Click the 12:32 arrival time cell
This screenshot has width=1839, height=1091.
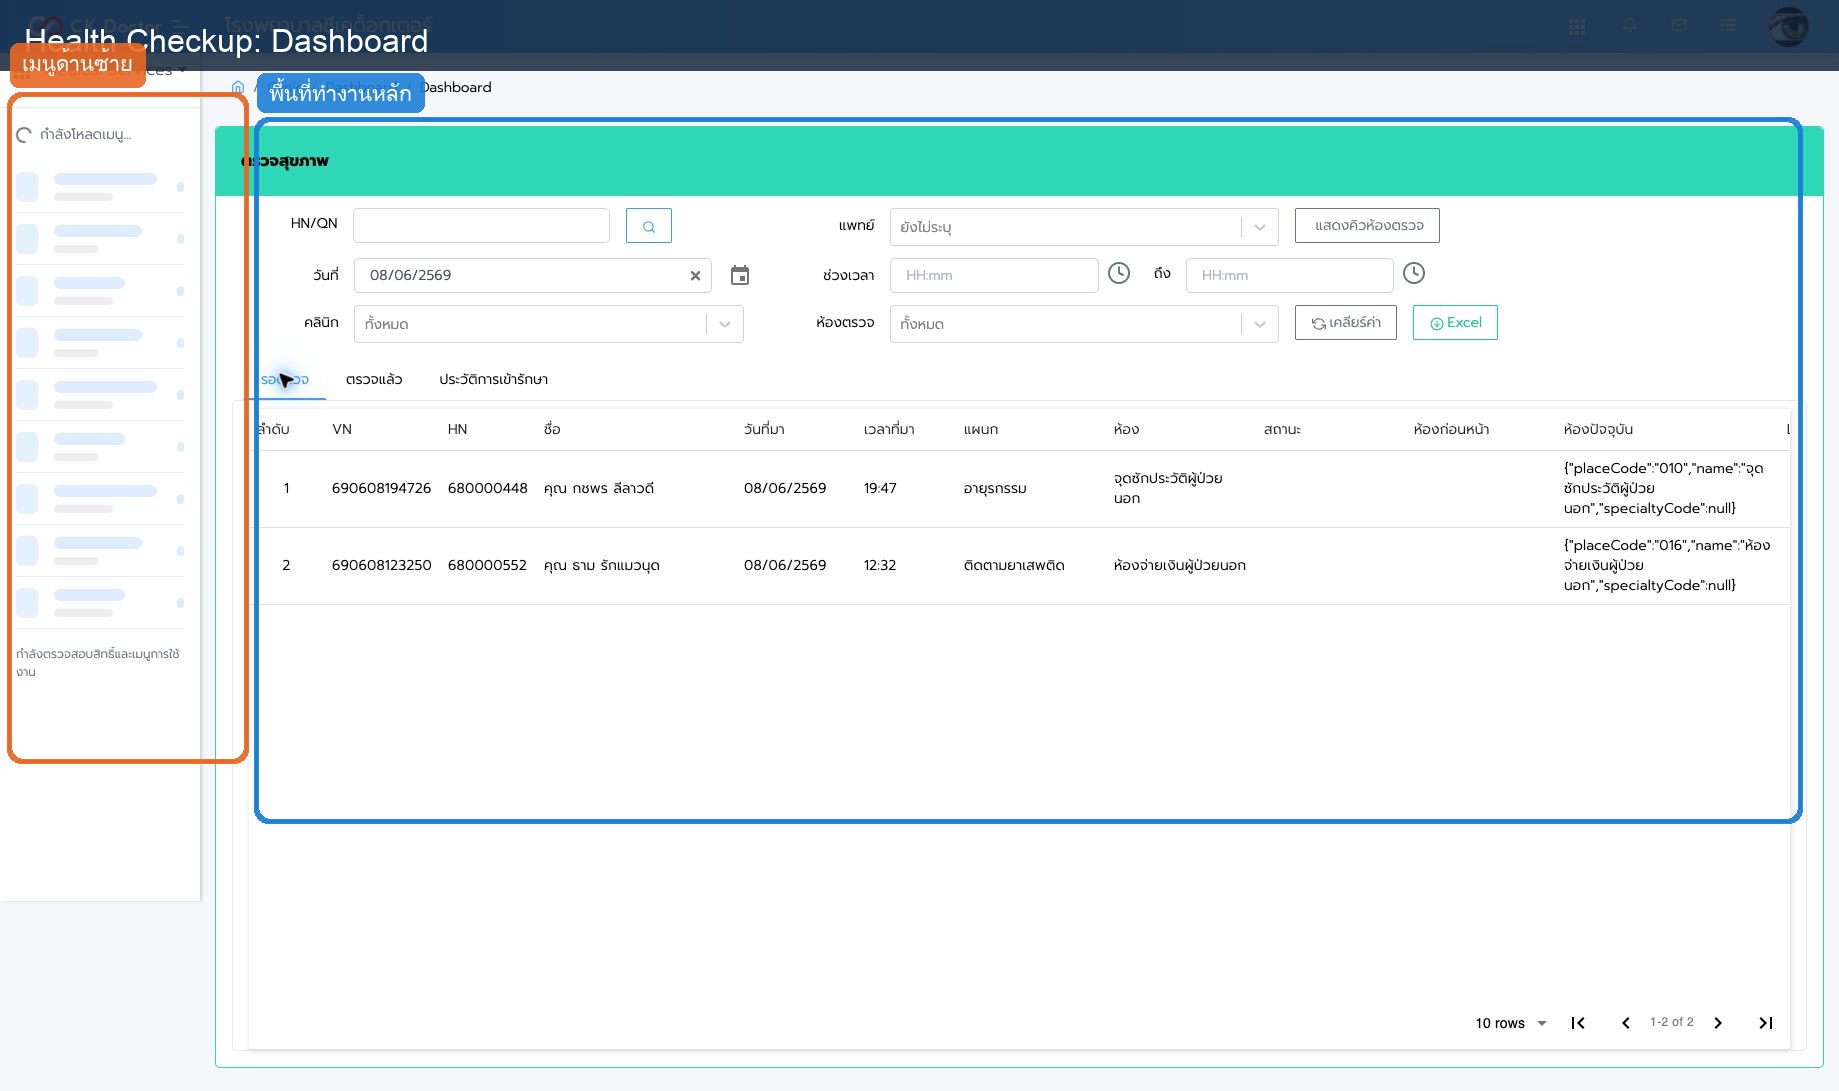click(x=880, y=565)
